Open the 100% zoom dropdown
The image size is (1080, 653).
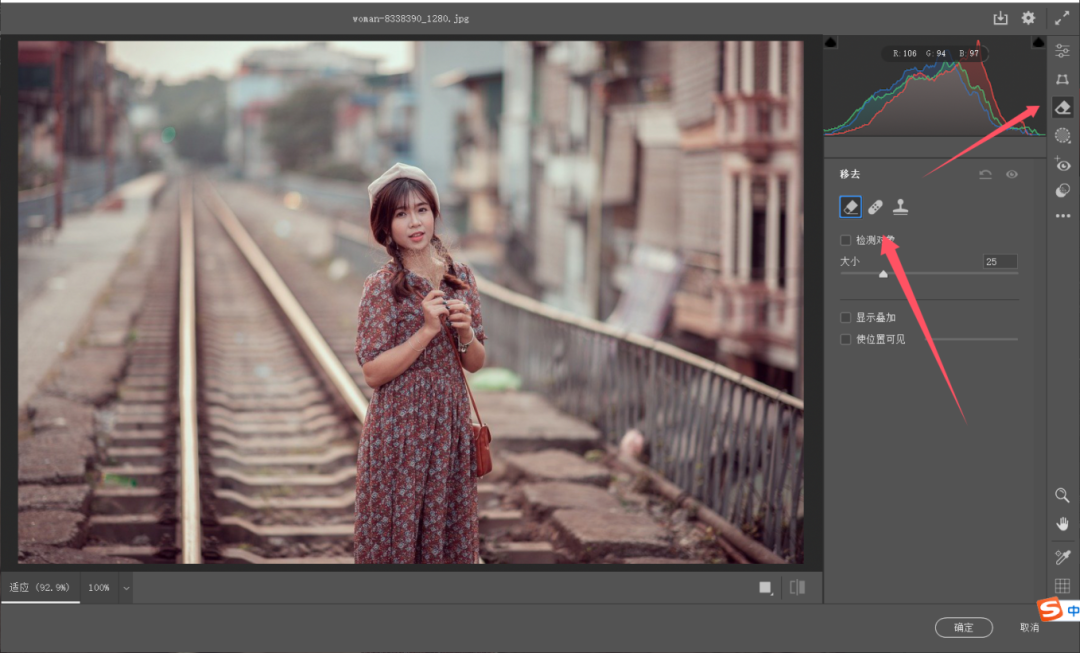coord(103,588)
